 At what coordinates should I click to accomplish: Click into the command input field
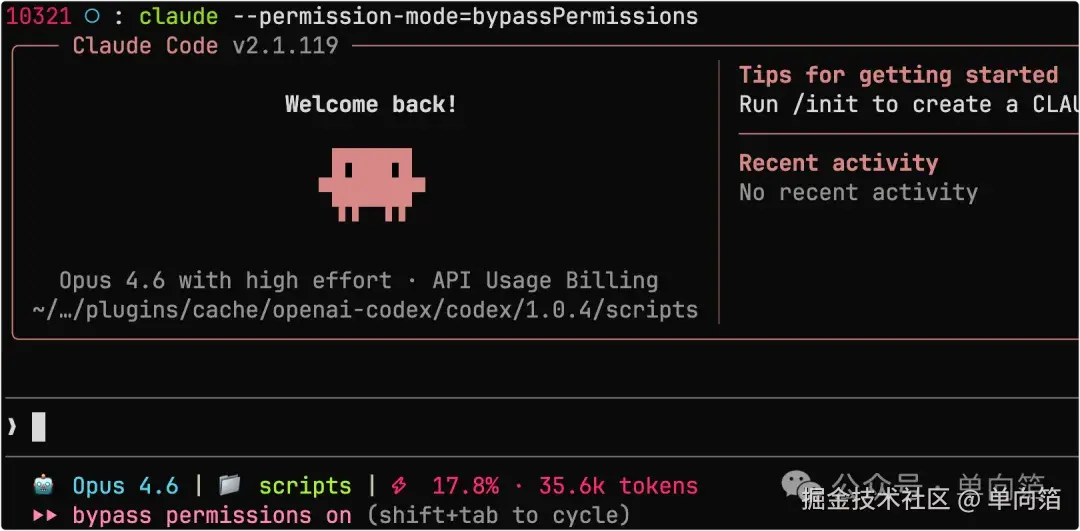(x=540, y=427)
